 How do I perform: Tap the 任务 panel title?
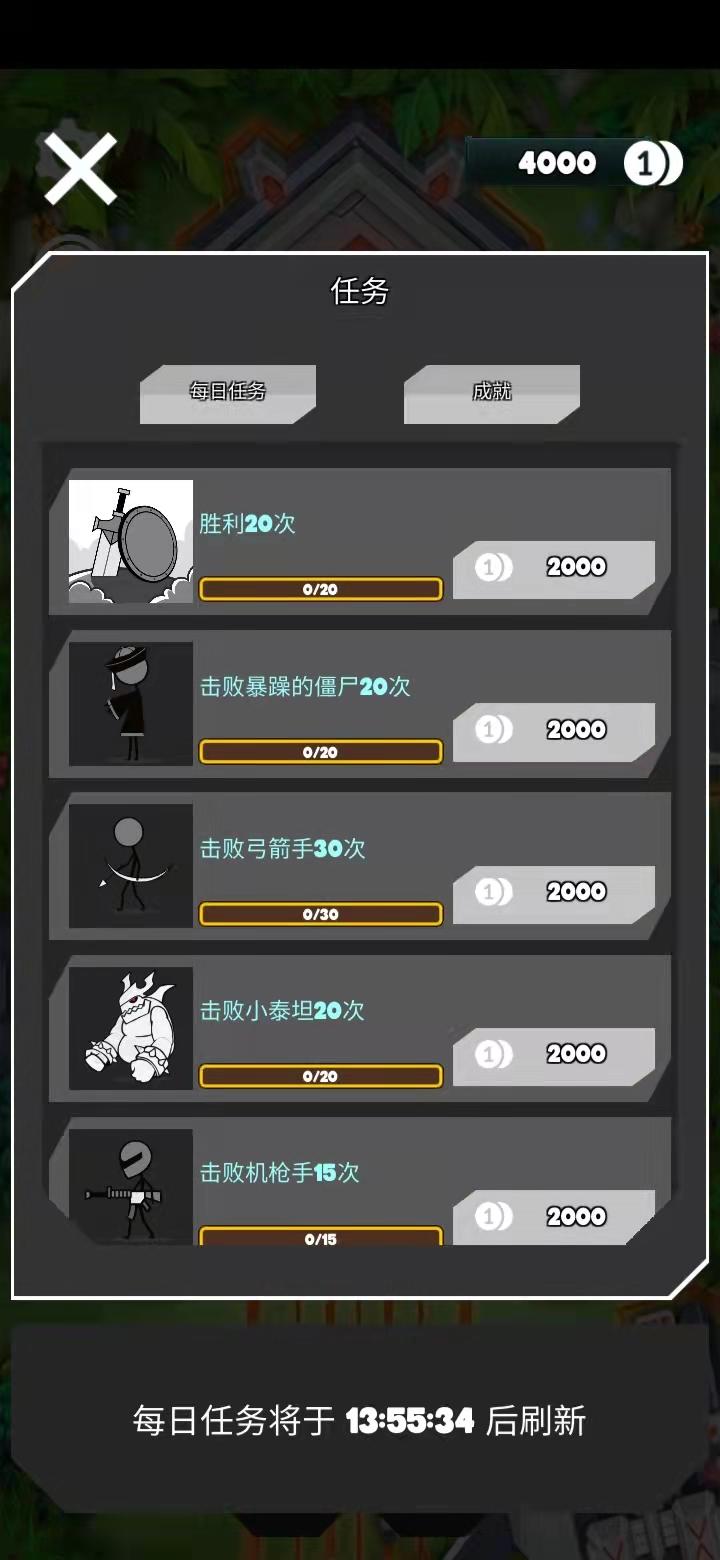(x=360, y=291)
